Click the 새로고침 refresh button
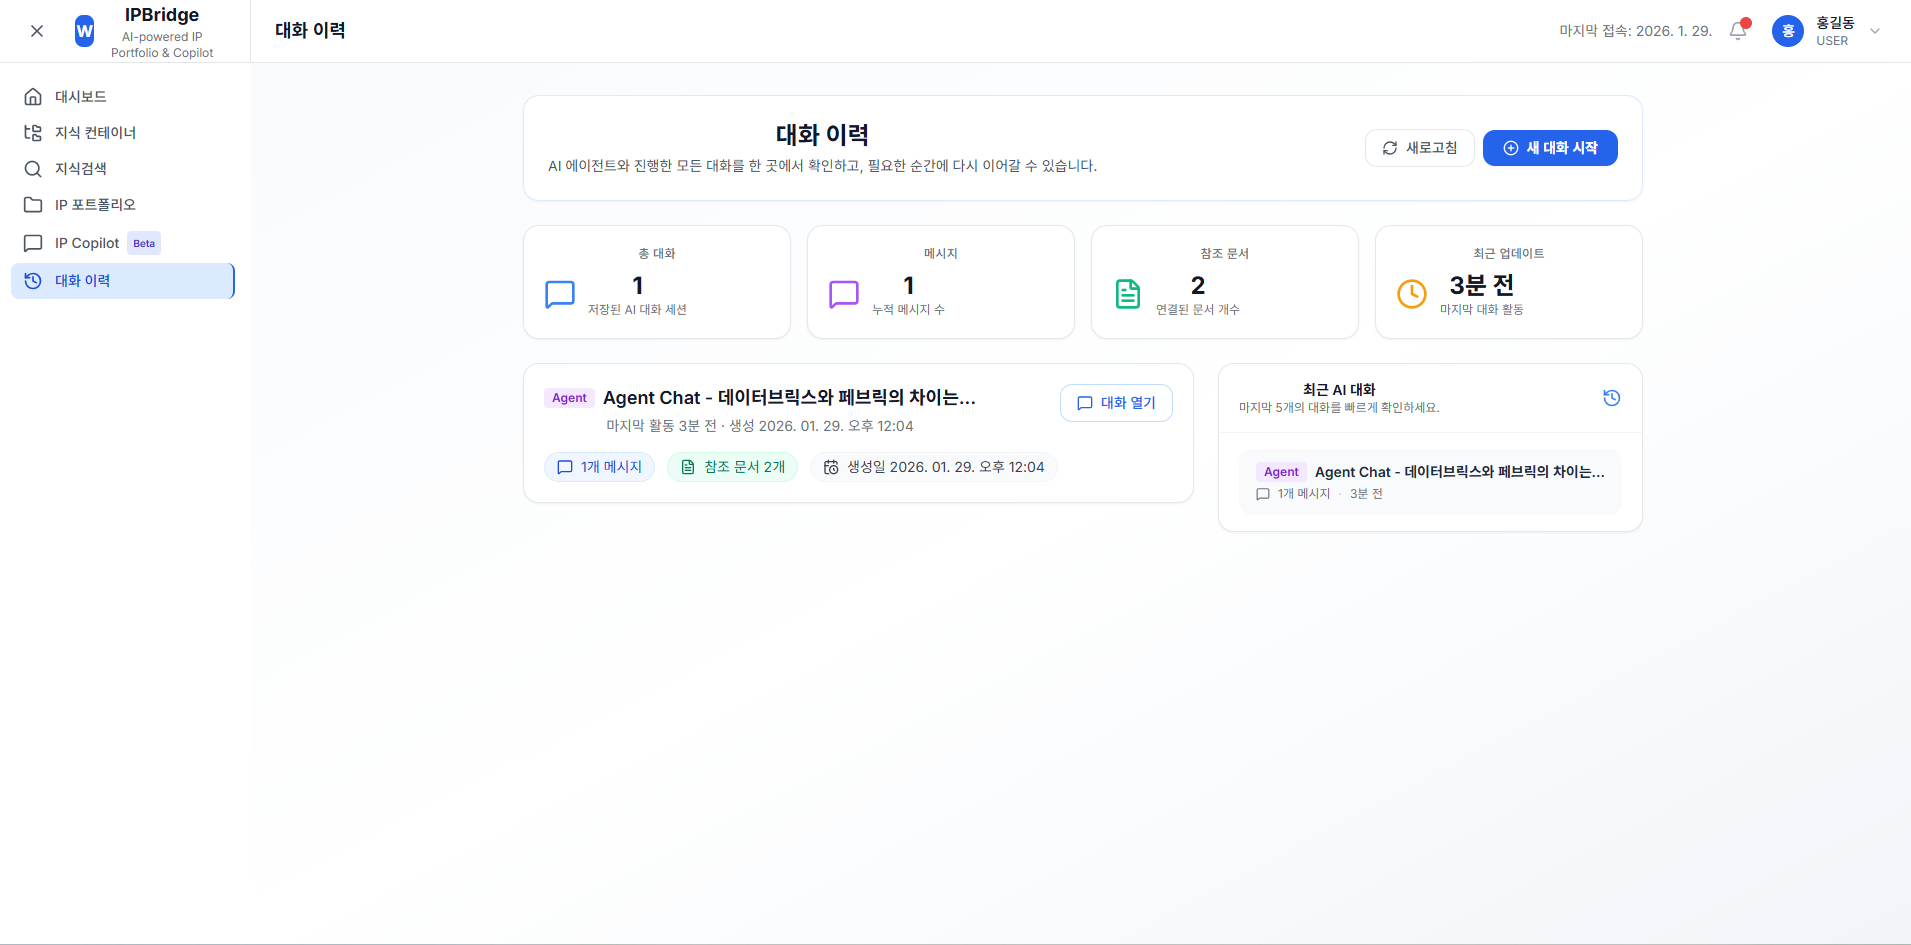 [1419, 148]
